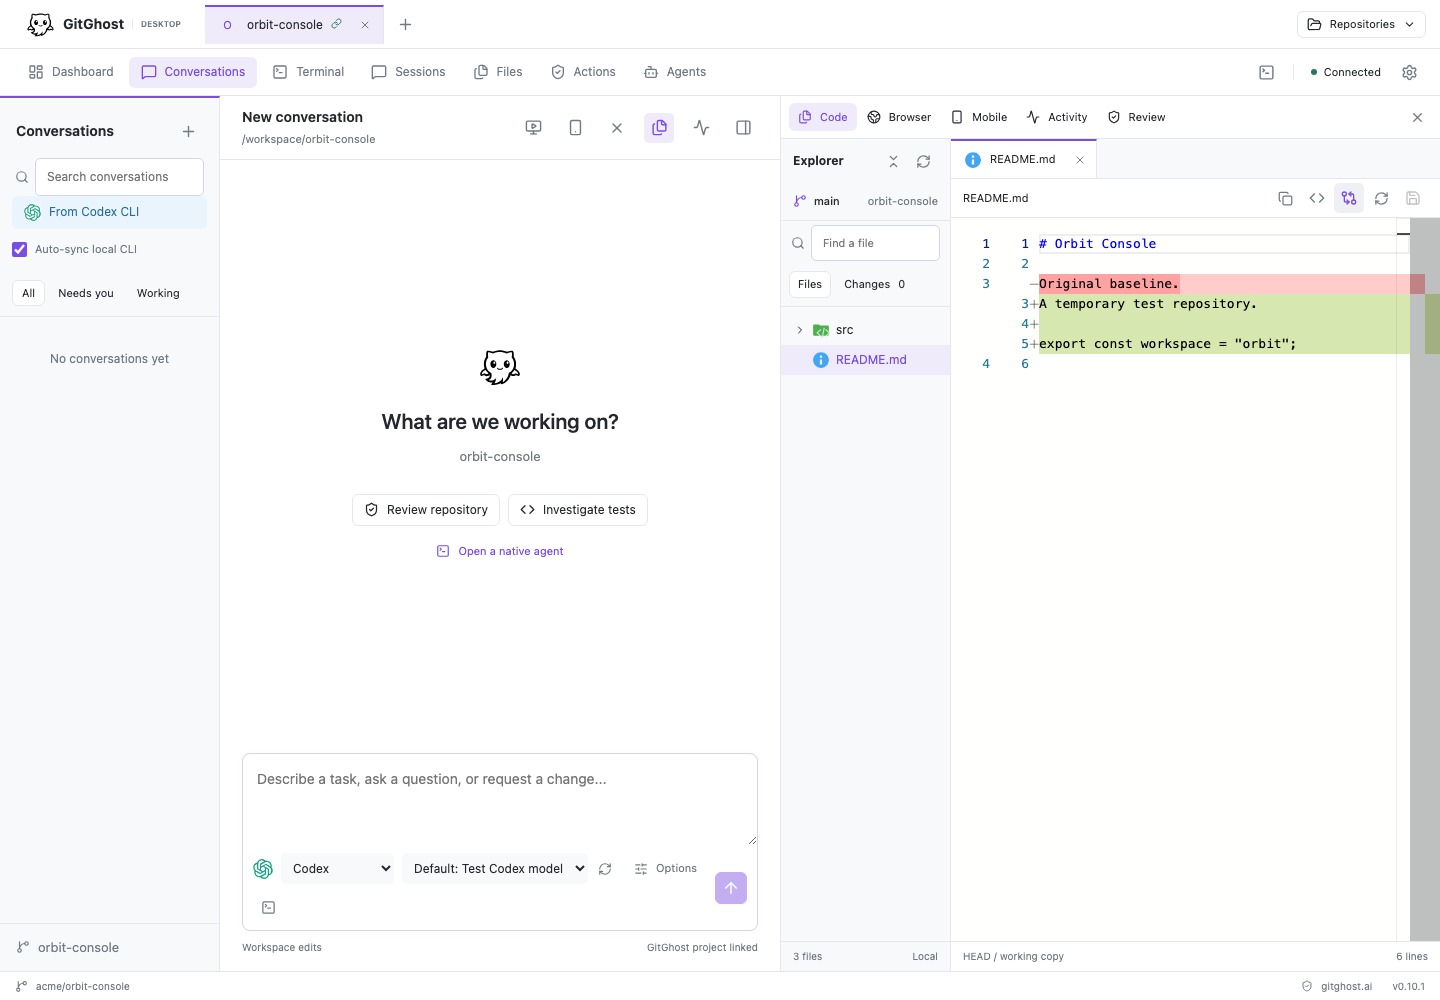This screenshot has width=1440, height=1000.
Task: Expand the src folder
Action: pyautogui.click(x=865, y=330)
